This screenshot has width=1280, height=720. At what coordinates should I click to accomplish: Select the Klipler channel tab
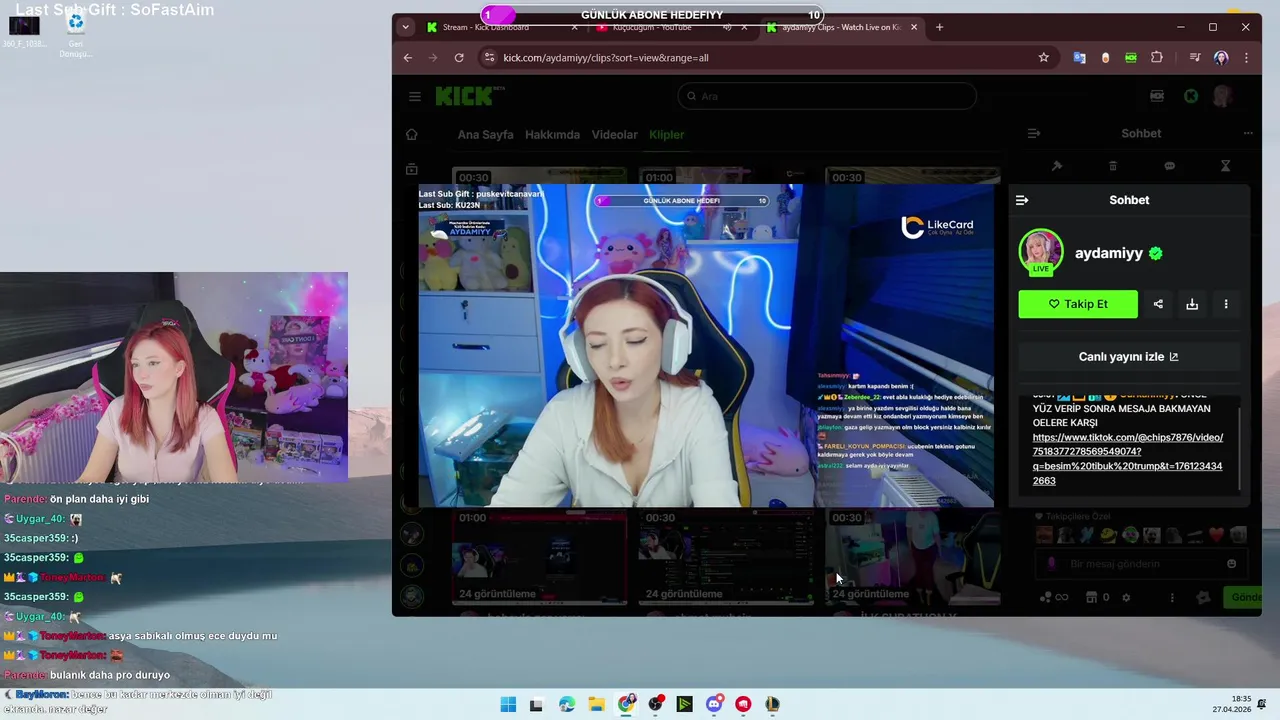667,135
